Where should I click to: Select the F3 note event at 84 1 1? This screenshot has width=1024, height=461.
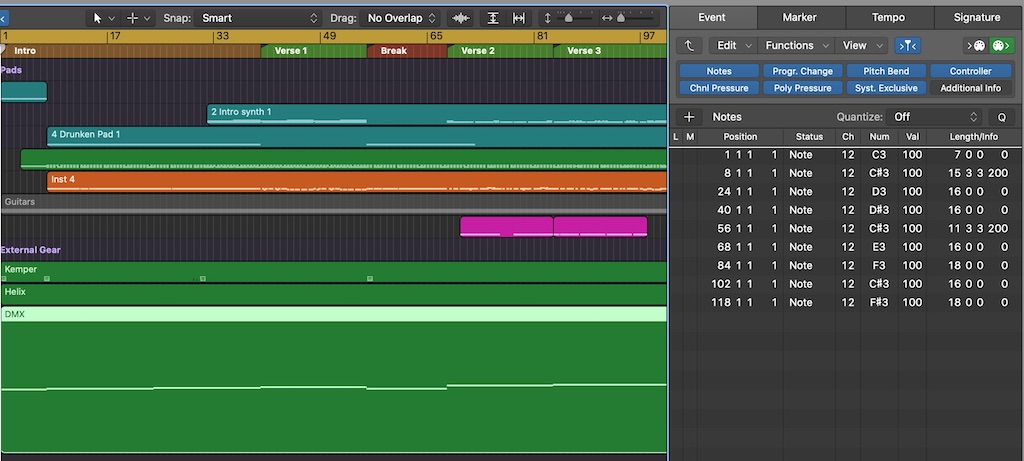846,266
